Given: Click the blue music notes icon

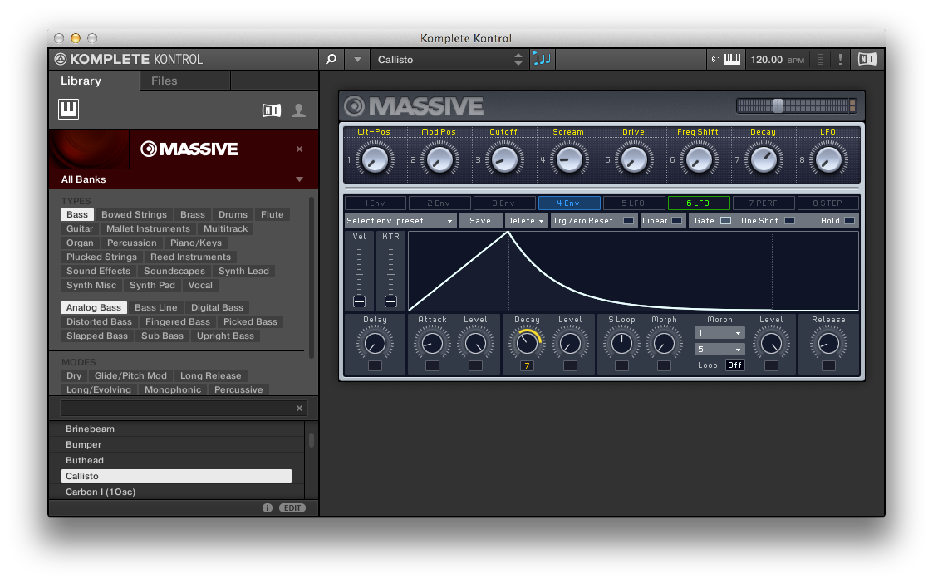Looking at the screenshot, I should (x=541, y=59).
